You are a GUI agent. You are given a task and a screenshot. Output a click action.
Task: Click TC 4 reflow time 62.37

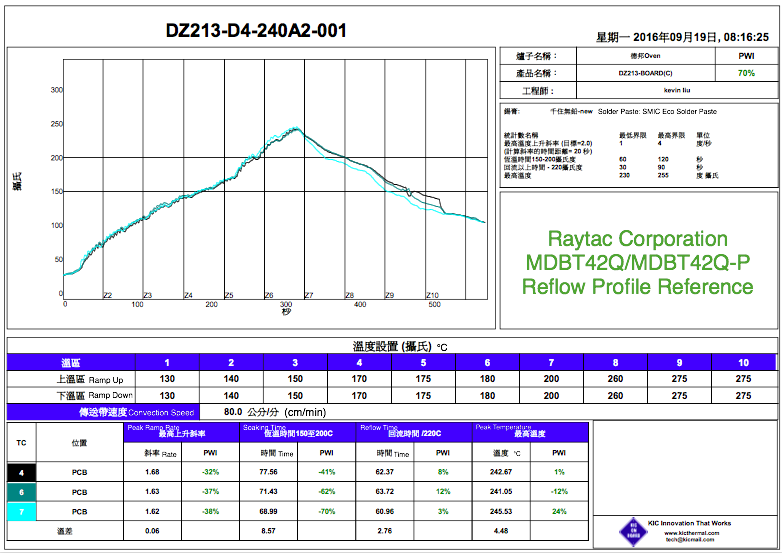pyautogui.click(x=385, y=472)
